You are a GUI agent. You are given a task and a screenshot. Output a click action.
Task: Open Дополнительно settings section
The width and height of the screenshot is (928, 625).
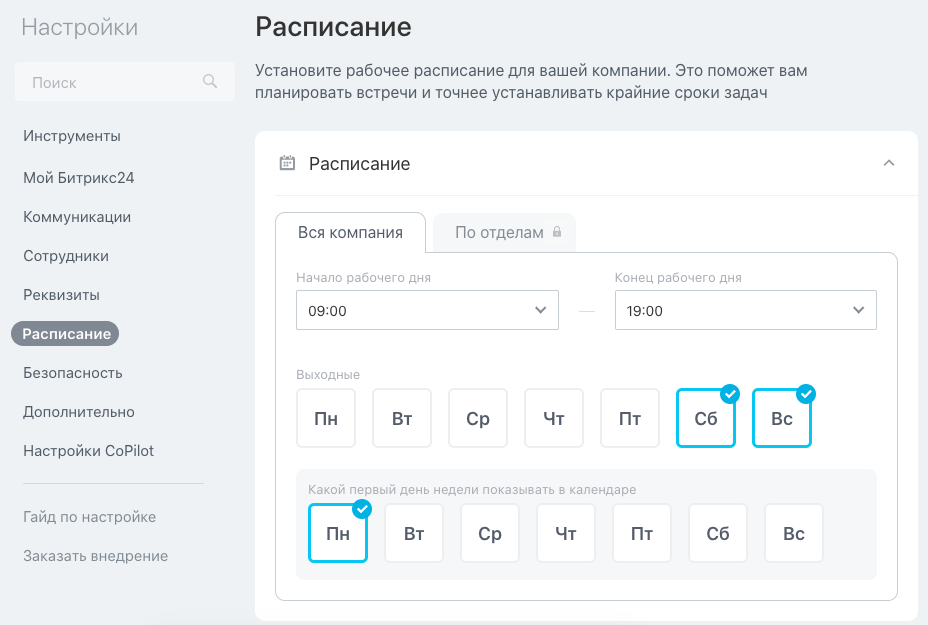click(x=79, y=412)
